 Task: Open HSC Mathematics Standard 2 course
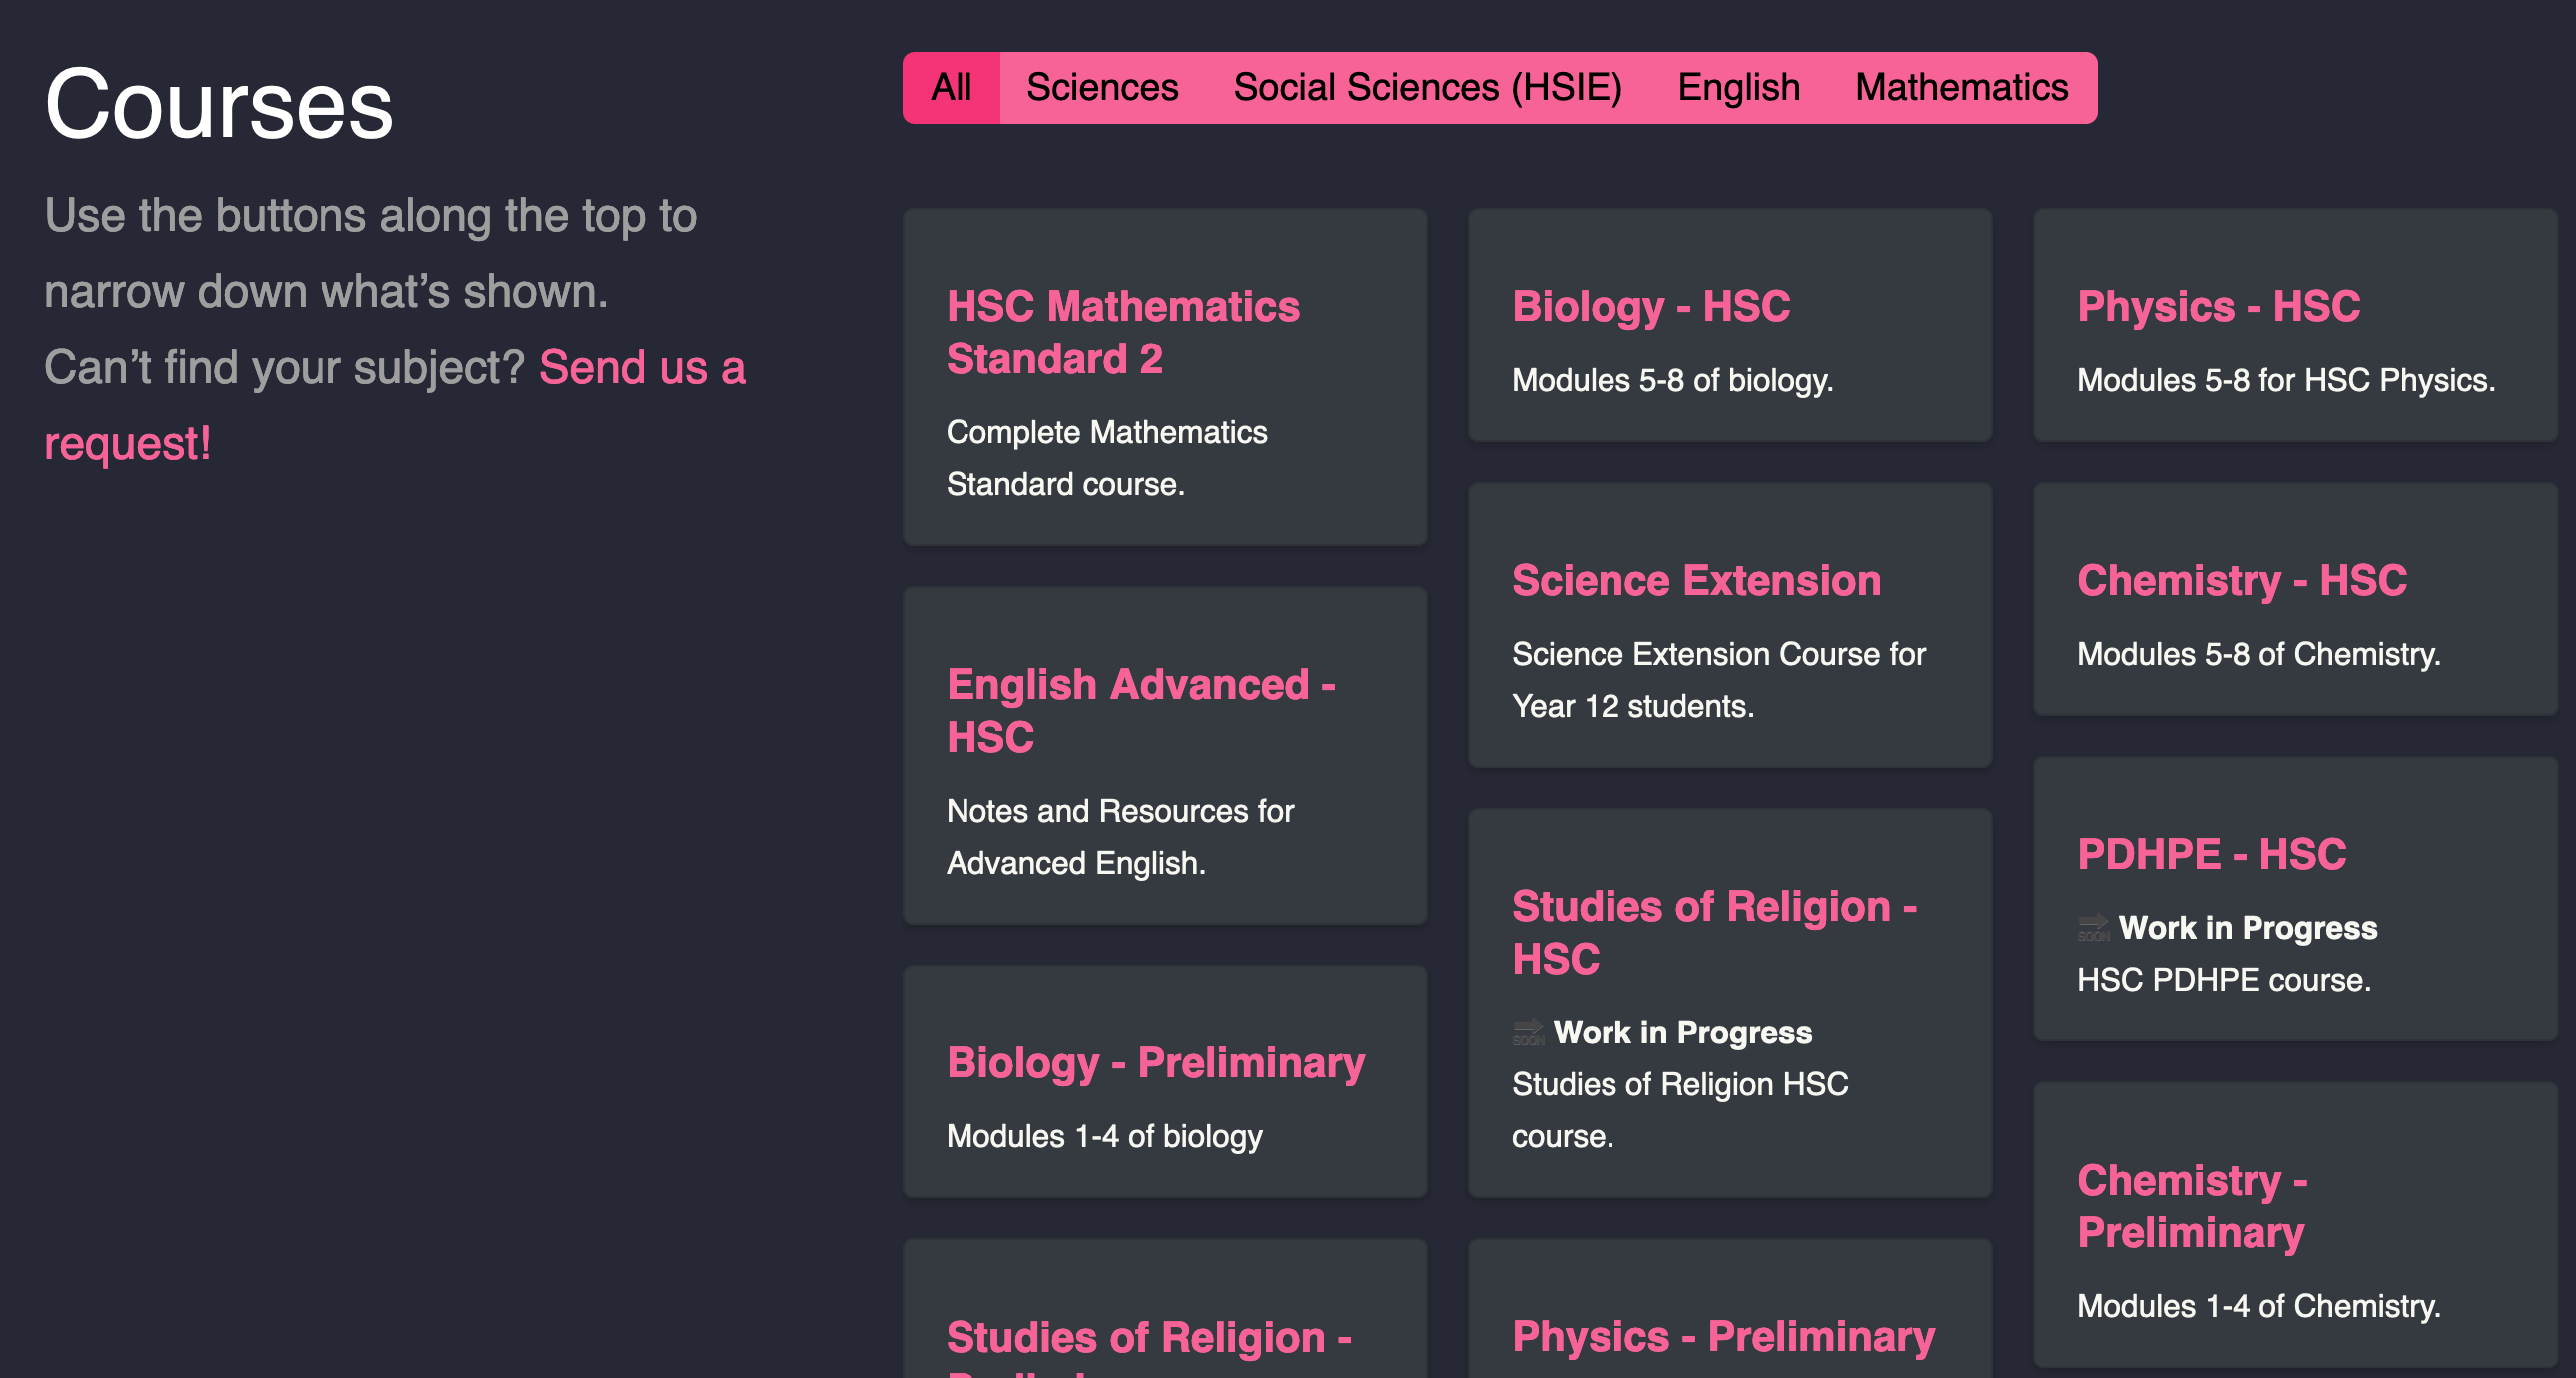click(1122, 332)
